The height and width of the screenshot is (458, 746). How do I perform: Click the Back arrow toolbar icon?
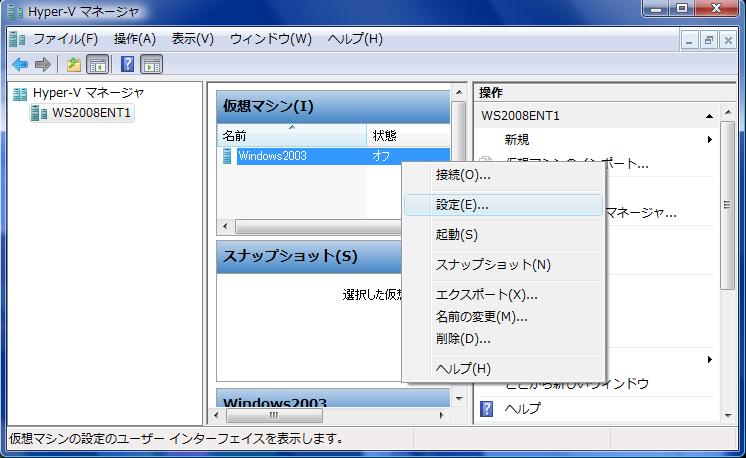[x=19, y=65]
